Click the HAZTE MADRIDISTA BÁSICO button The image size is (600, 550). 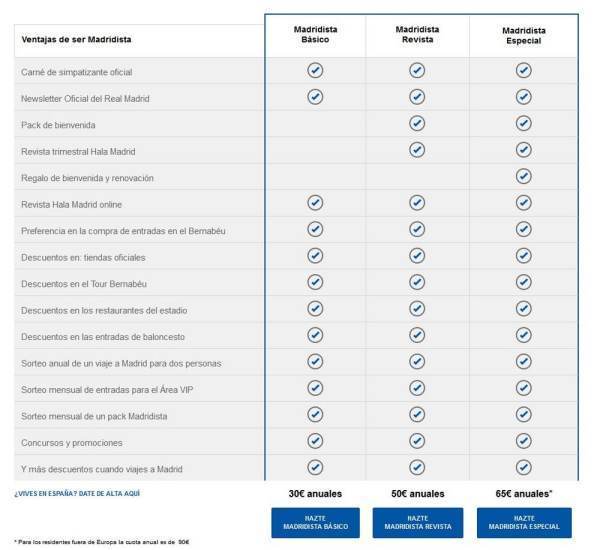click(315, 523)
